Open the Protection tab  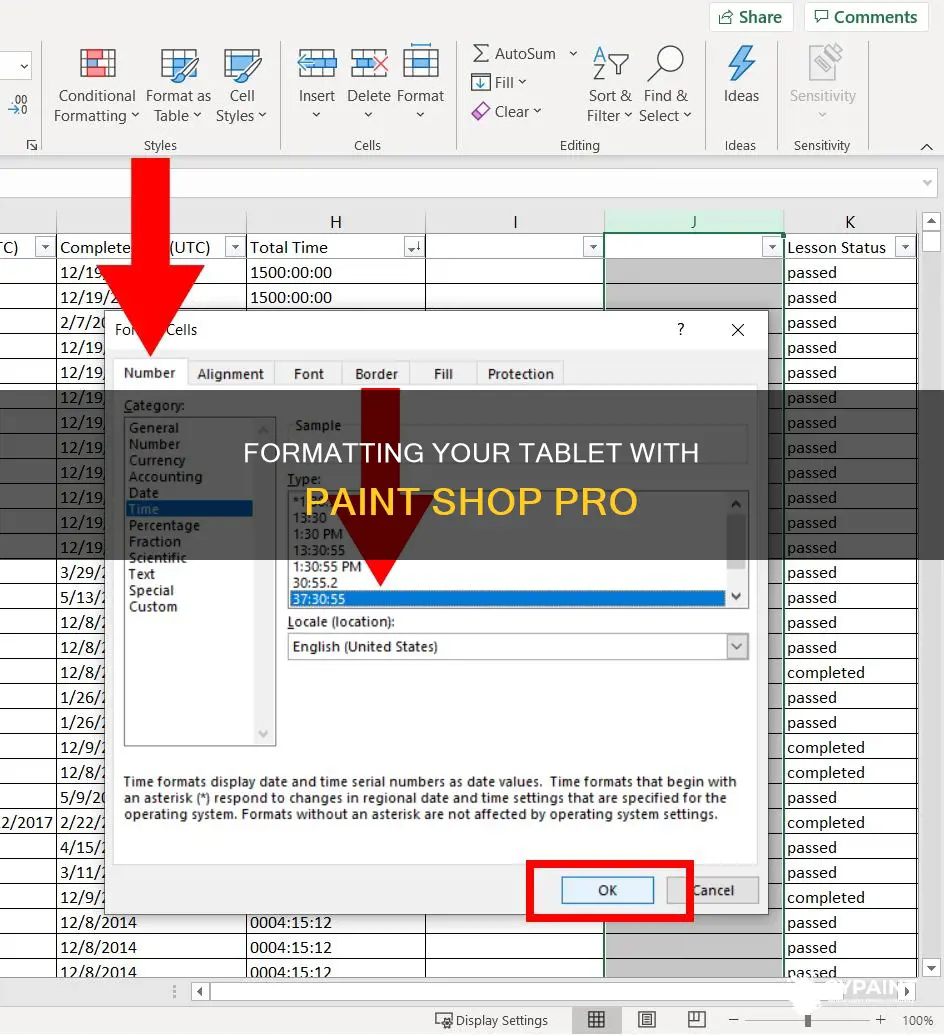(520, 374)
